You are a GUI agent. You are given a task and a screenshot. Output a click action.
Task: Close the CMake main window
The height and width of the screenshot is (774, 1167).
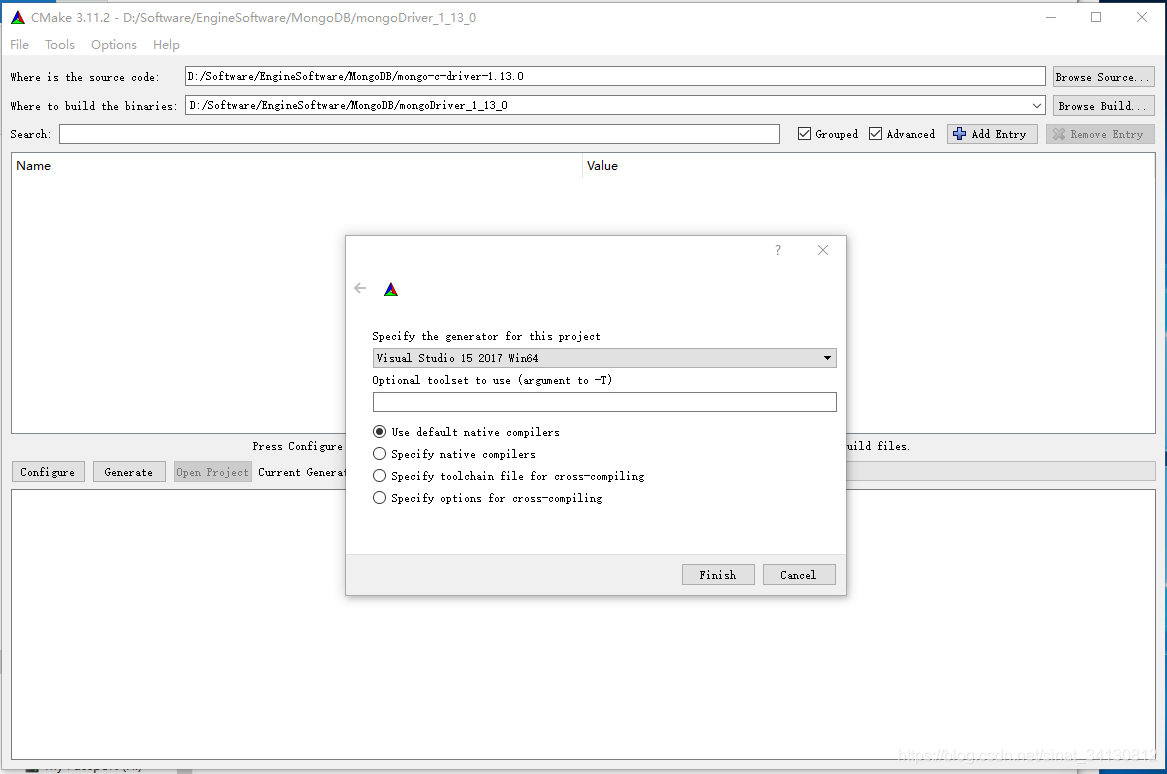1142,17
